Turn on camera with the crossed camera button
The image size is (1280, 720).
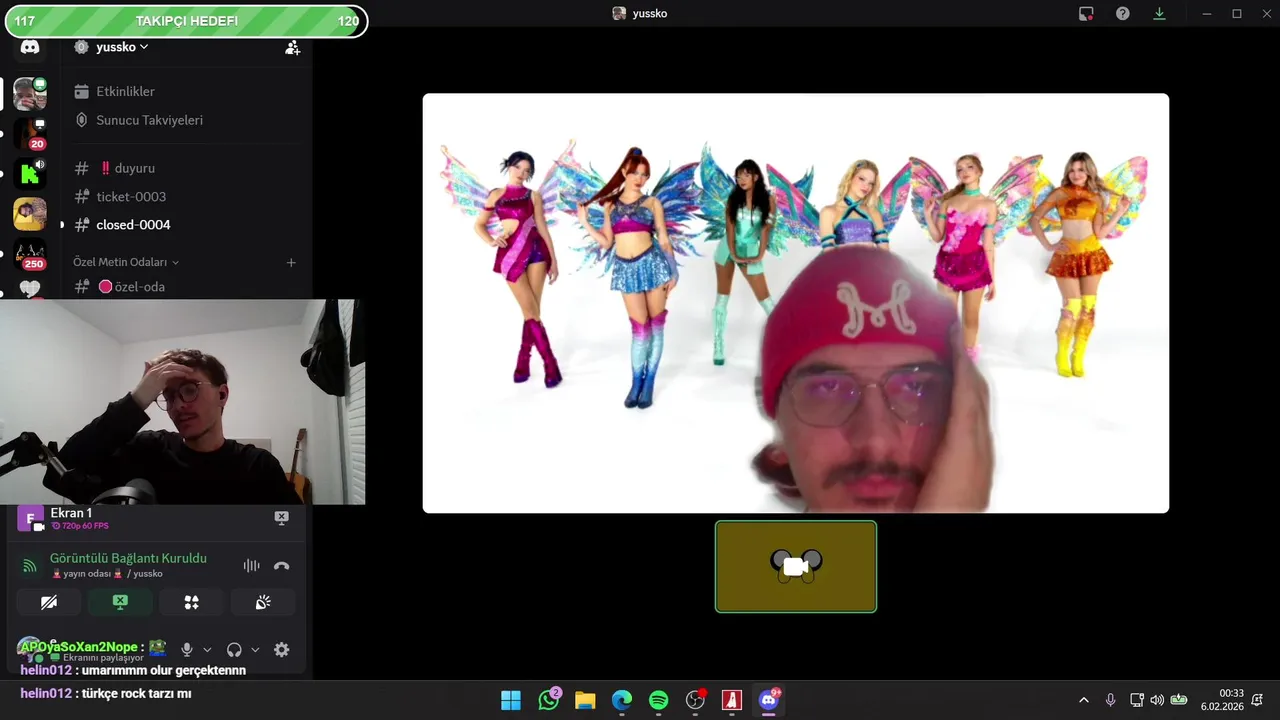[x=49, y=602]
